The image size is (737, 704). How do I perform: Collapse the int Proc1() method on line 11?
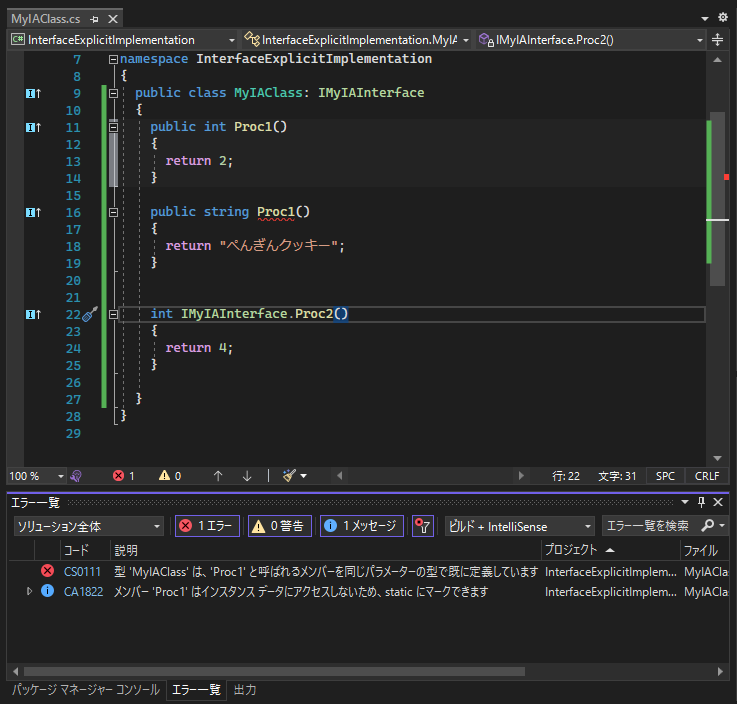(x=113, y=127)
